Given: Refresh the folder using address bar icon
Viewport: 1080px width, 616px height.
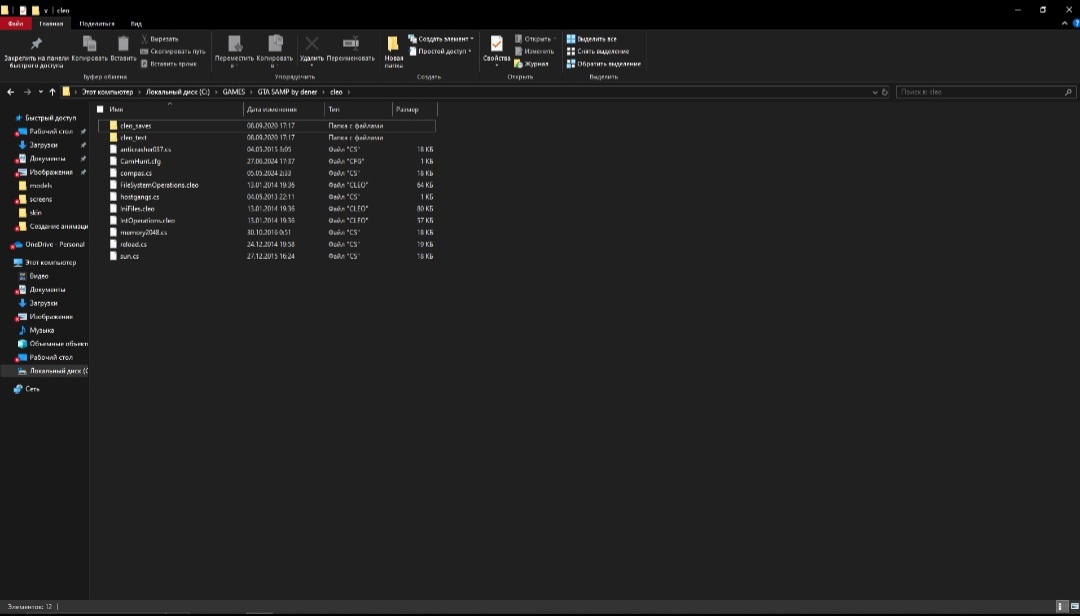Looking at the screenshot, I should click(x=885, y=92).
